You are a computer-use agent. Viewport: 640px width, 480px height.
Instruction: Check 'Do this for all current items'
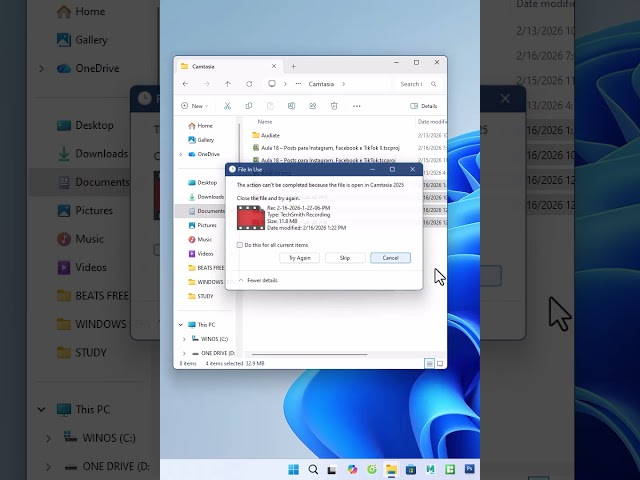pos(240,245)
